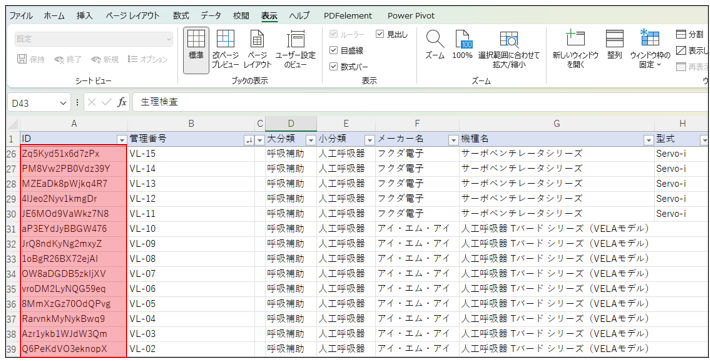Image resolution: width=710 pixels, height=361 pixels.
Task: Select cell with ID Q6PeKdVO3eknopX
Action: (x=74, y=349)
